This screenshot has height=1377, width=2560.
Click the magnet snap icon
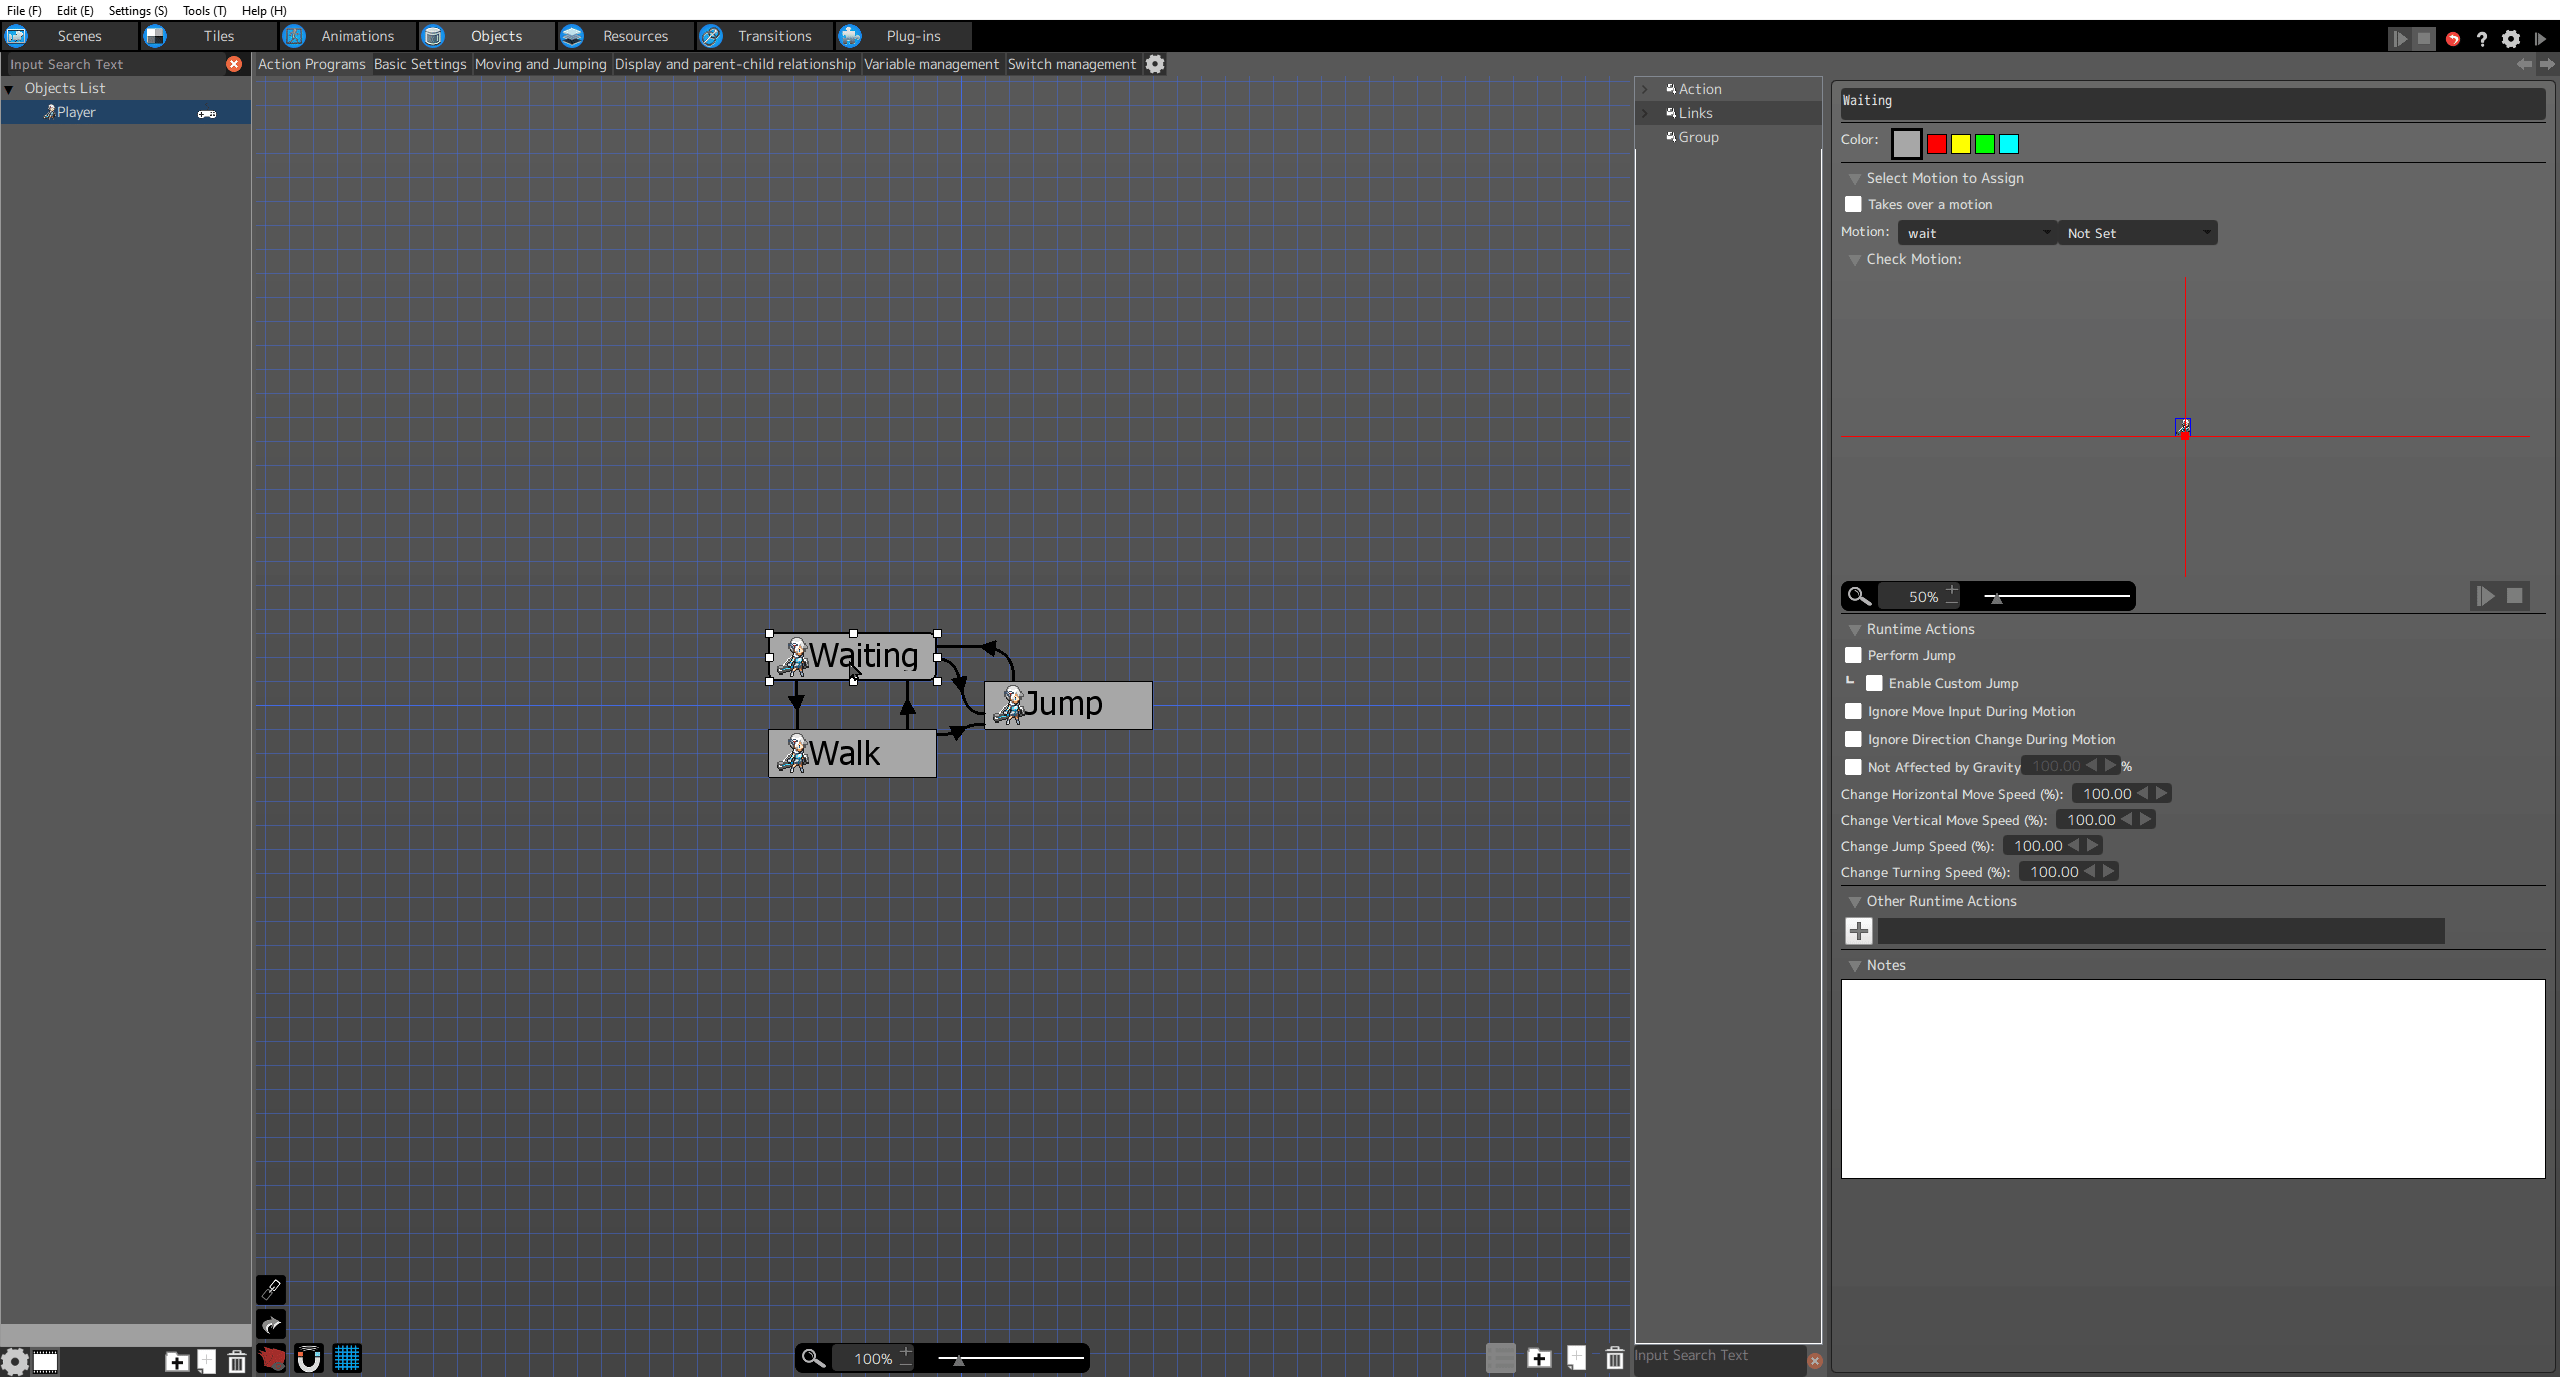(x=309, y=1358)
